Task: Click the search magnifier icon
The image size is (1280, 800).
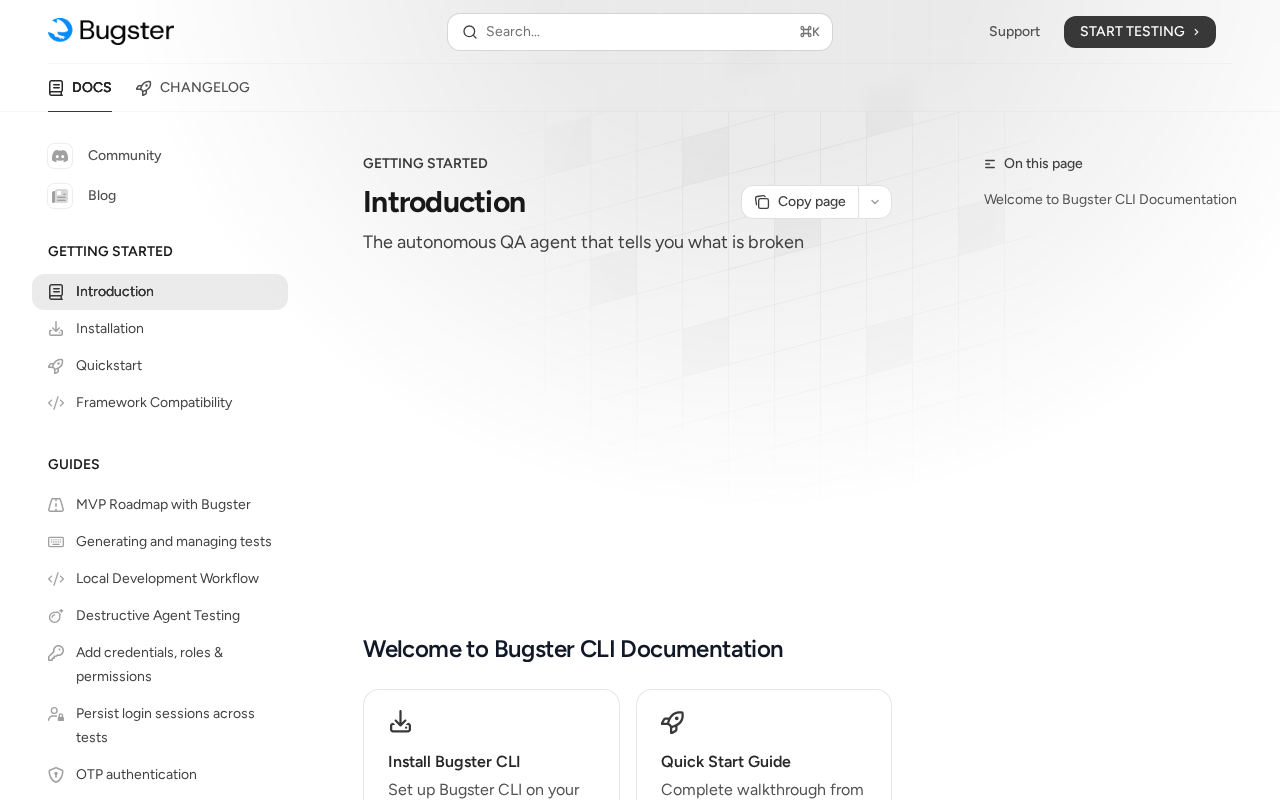Action: (470, 32)
